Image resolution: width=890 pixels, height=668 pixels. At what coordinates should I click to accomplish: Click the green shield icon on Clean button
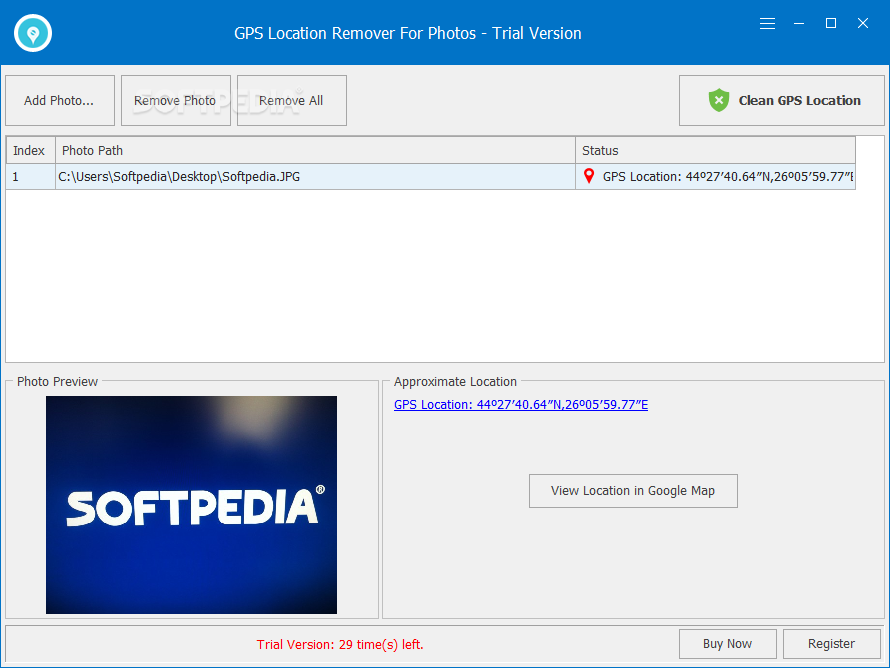pyautogui.click(x=719, y=100)
